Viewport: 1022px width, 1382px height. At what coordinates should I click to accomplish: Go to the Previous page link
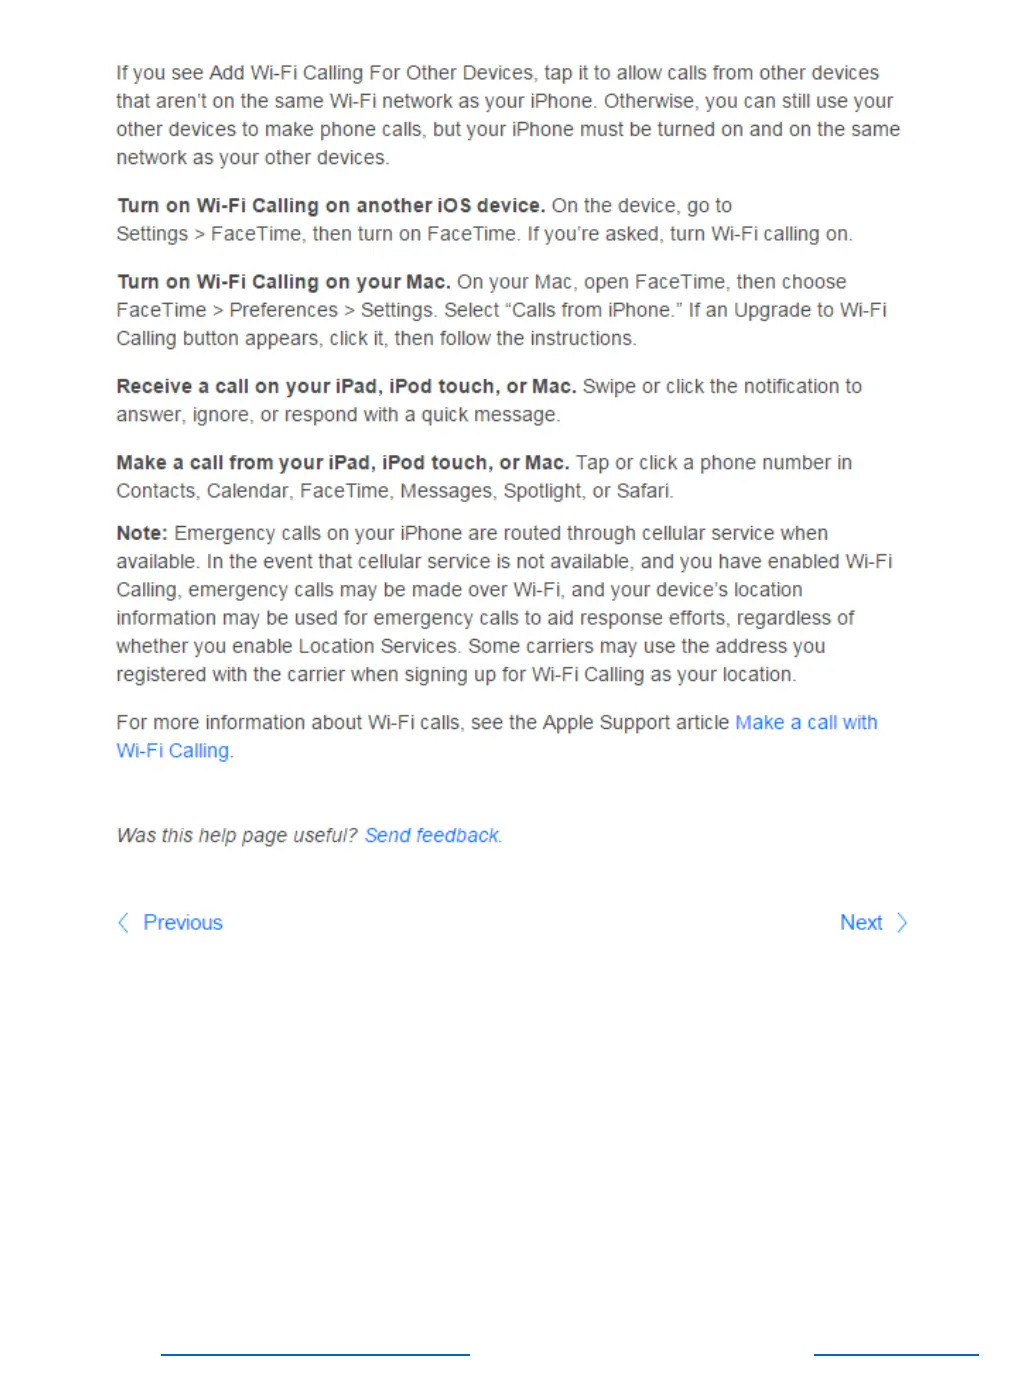tap(182, 922)
